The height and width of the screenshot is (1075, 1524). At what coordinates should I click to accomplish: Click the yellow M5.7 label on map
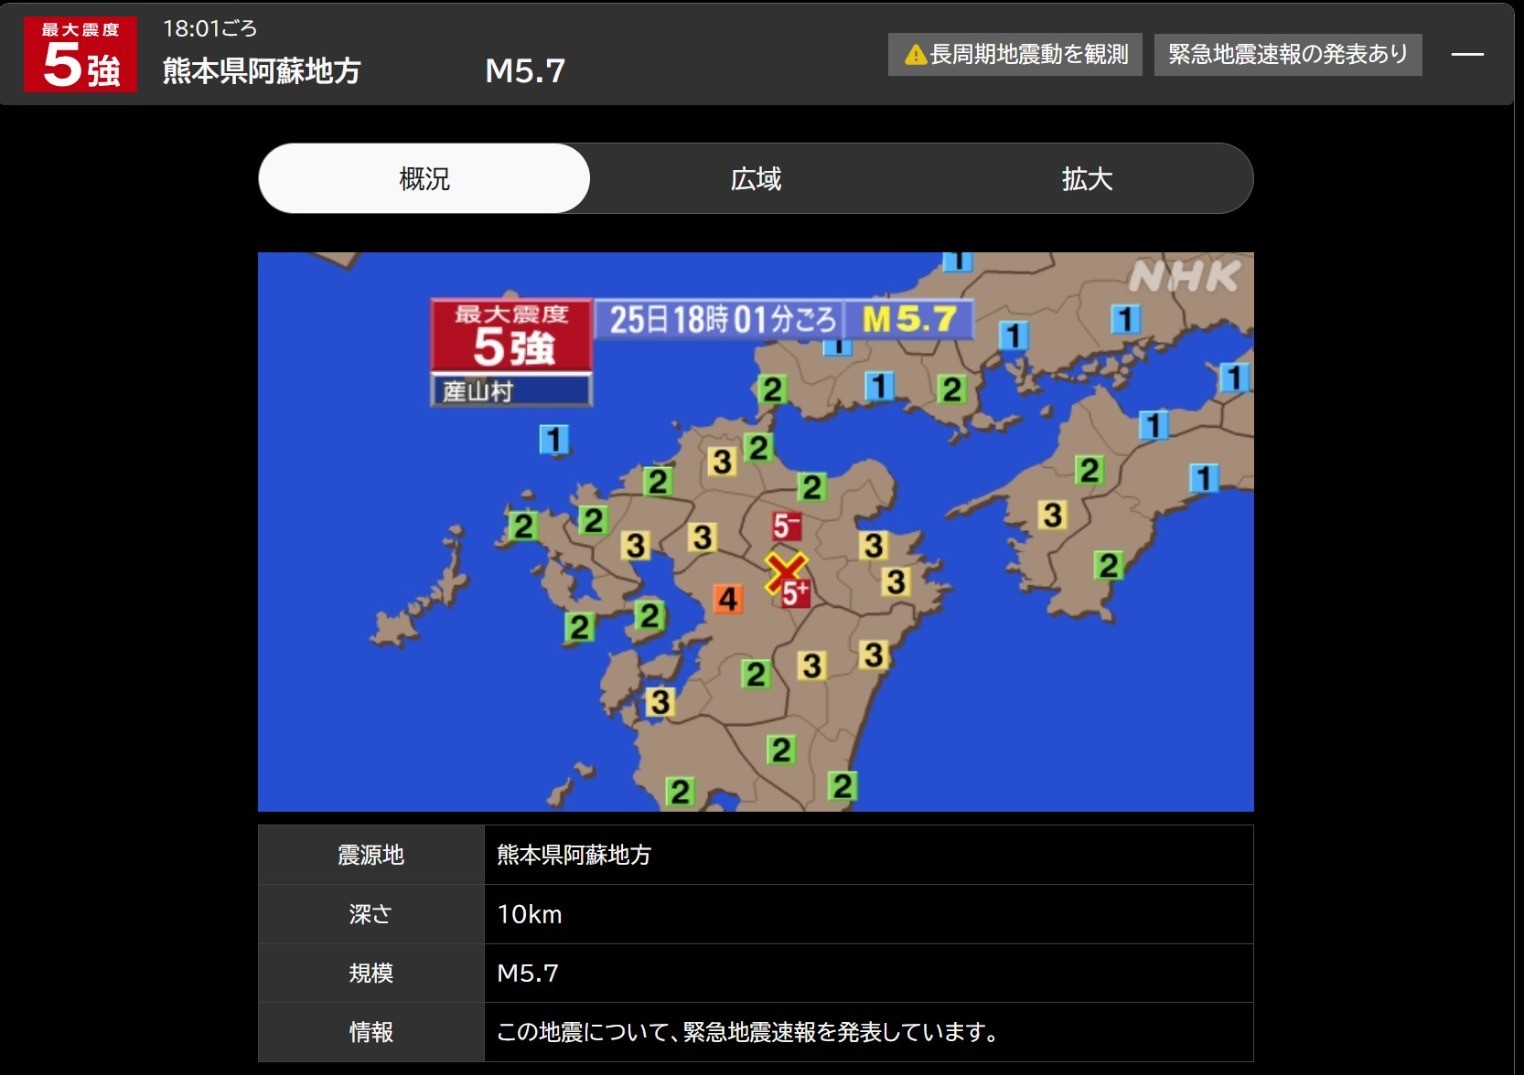pos(909,320)
